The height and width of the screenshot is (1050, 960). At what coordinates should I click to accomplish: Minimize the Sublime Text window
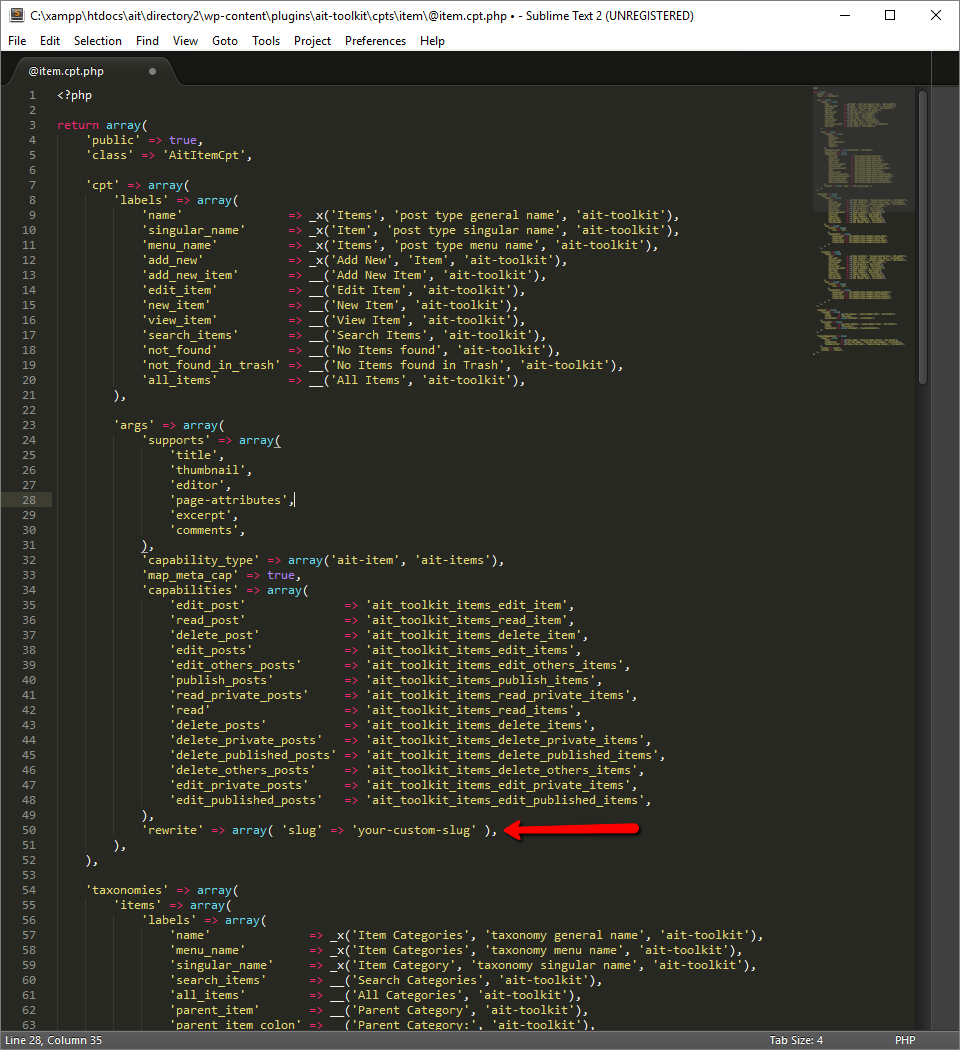pyautogui.click(x=844, y=15)
